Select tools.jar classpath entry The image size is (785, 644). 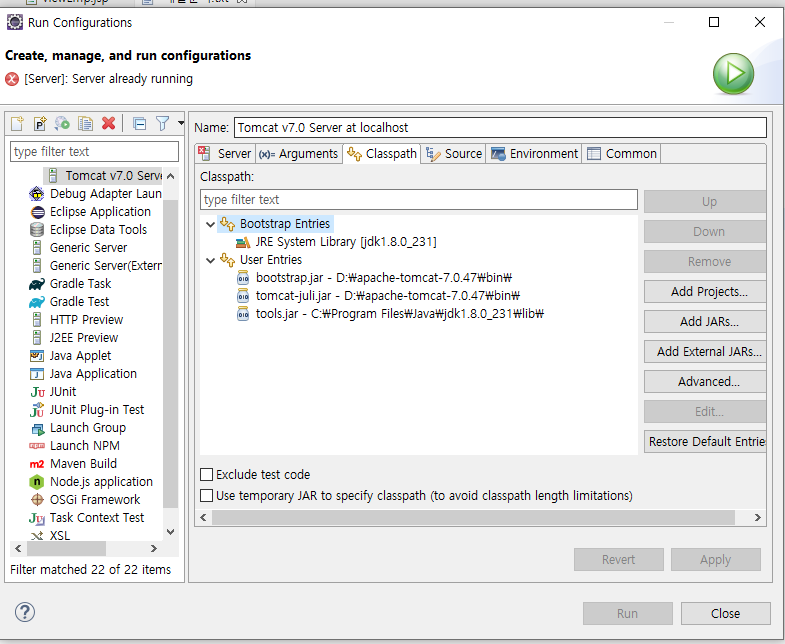click(x=389, y=314)
